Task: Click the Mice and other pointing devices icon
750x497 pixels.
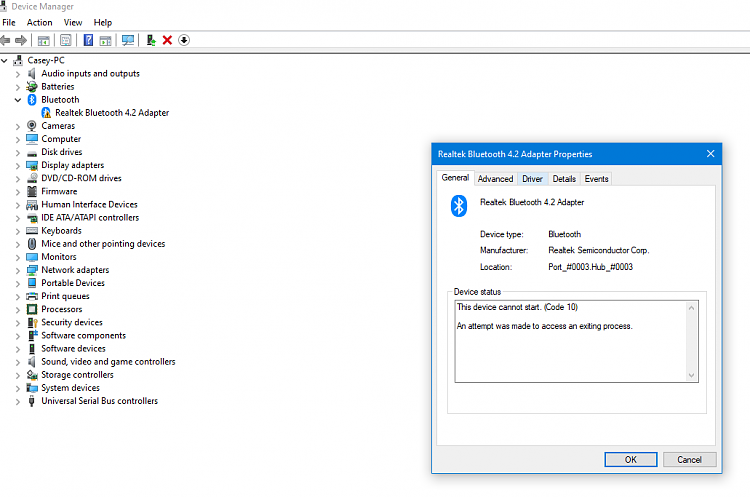Action: (32, 244)
